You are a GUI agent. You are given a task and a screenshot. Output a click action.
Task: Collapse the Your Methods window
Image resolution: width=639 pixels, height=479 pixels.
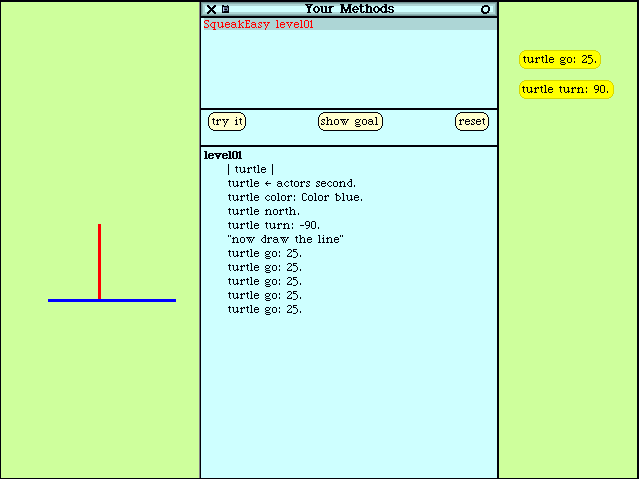485,9
